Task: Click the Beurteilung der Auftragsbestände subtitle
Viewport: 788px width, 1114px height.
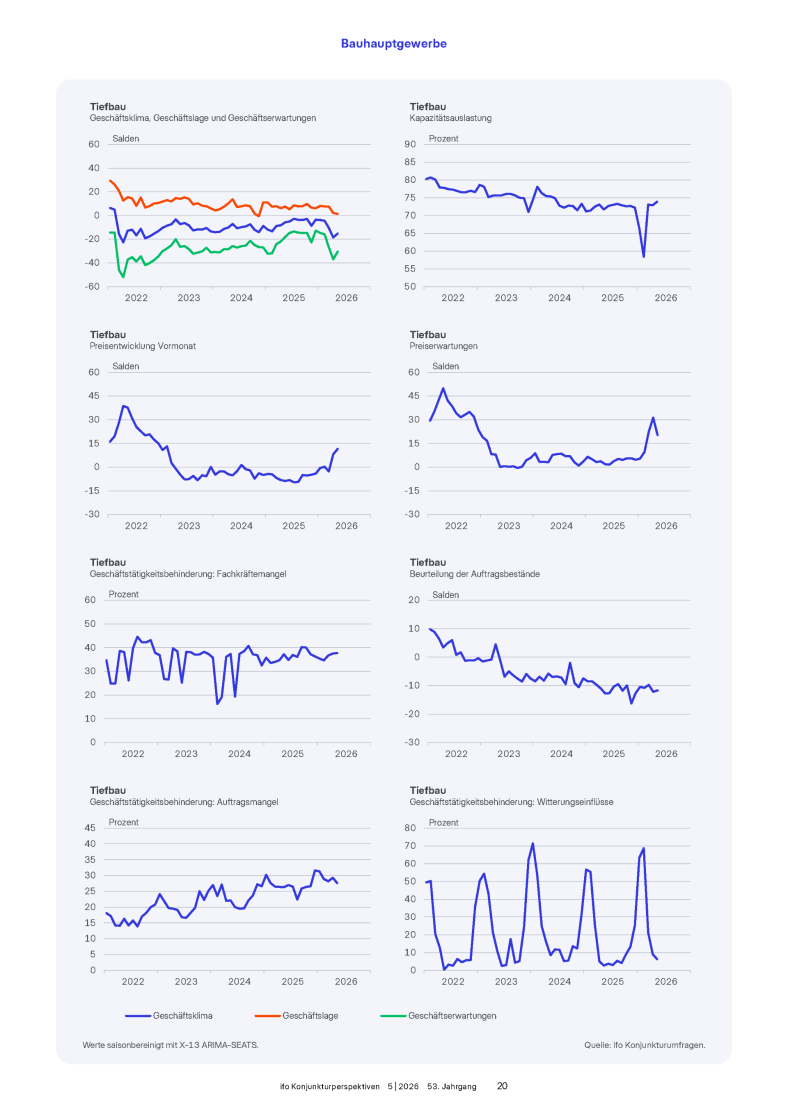Action: point(475,574)
